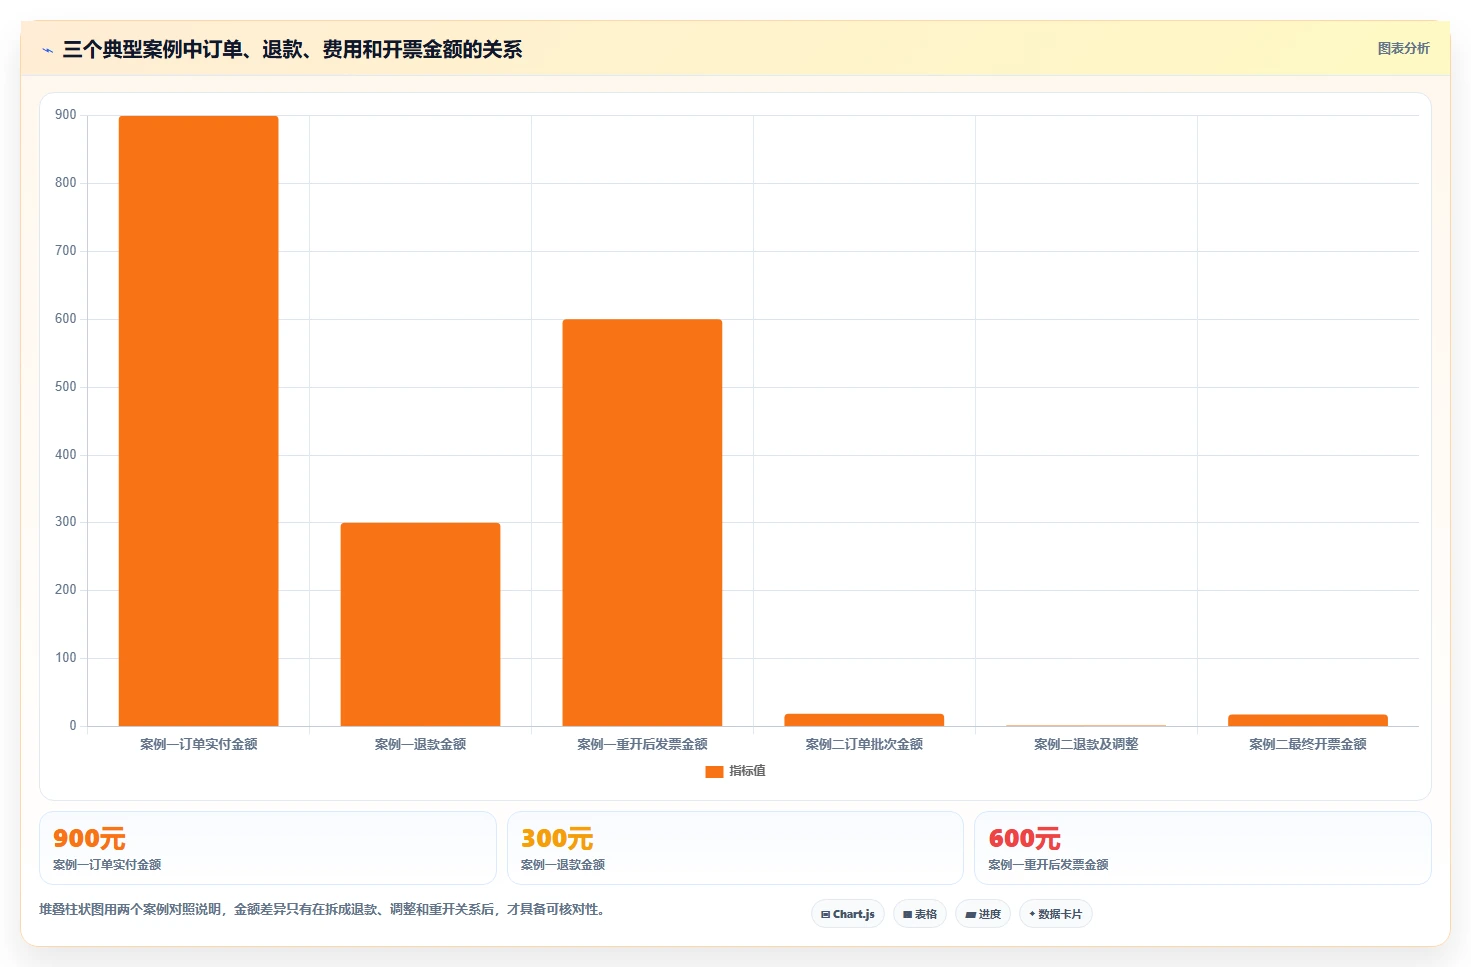Image resolution: width=1471 pixels, height=967 pixels.
Task: Select the small 案例二最终开票金额 bar
Action: point(1308,720)
